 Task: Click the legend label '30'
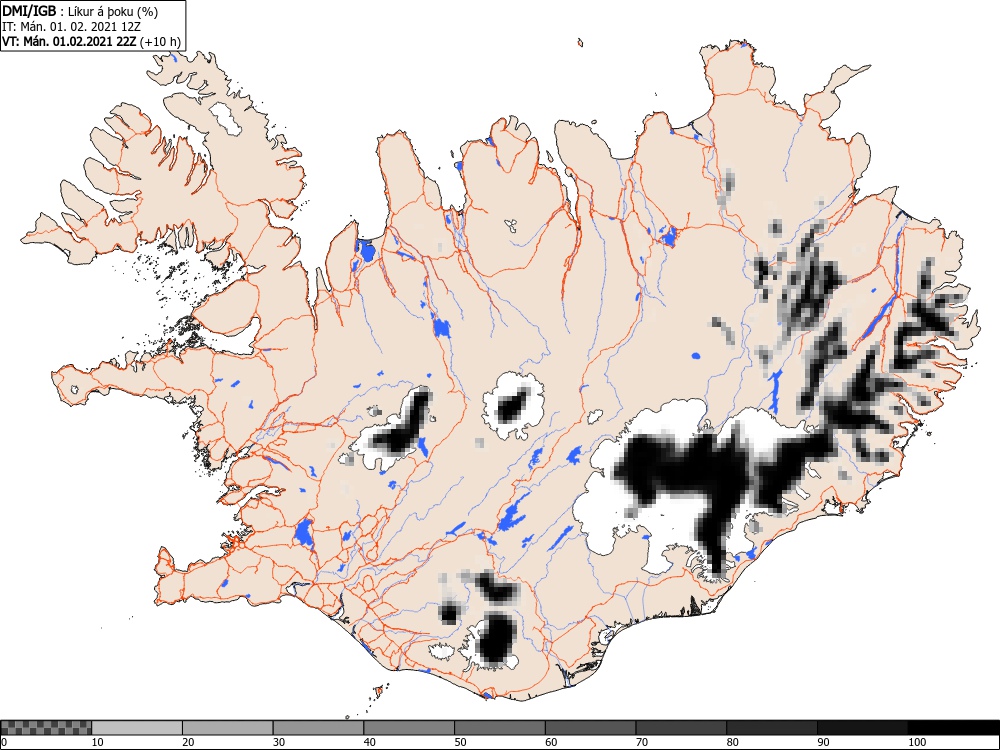click(x=279, y=742)
